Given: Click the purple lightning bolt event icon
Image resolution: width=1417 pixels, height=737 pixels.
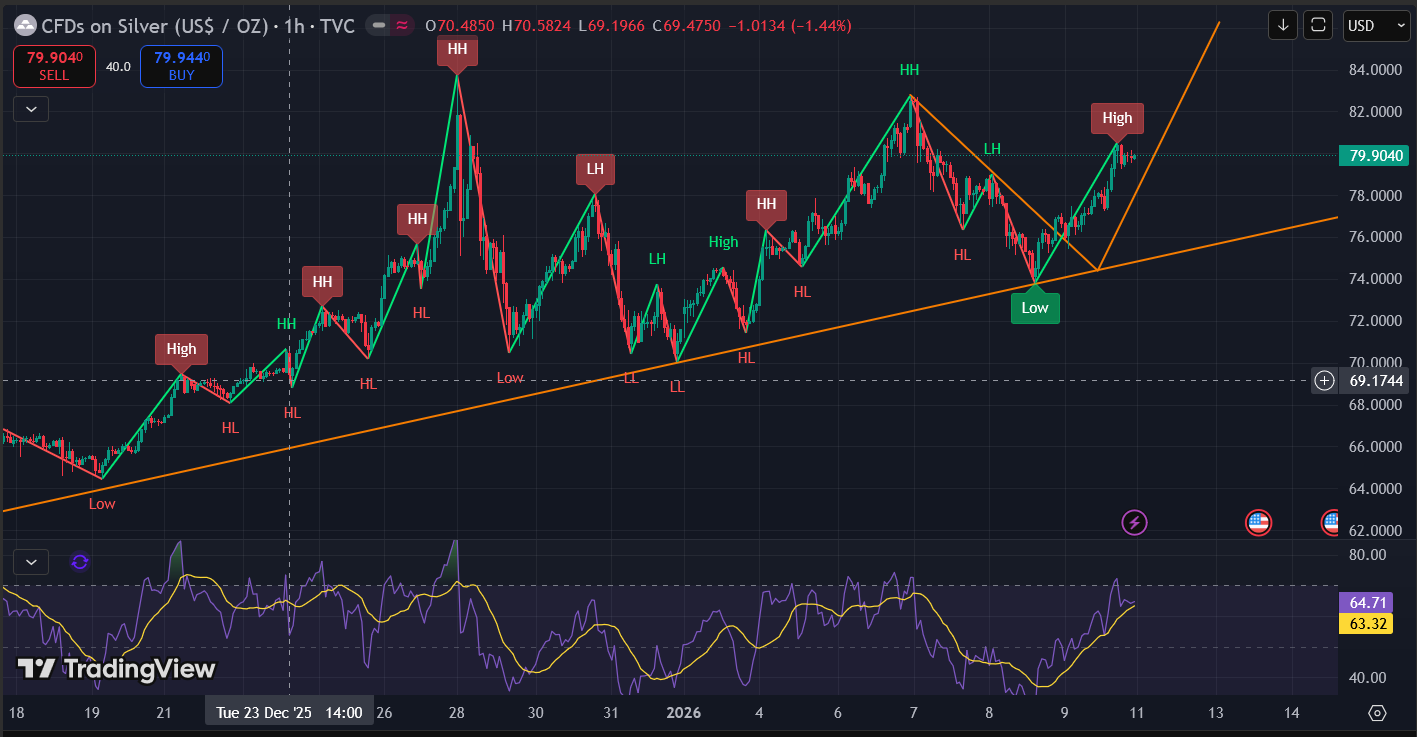Looking at the screenshot, I should click(x=1134, y=522).
